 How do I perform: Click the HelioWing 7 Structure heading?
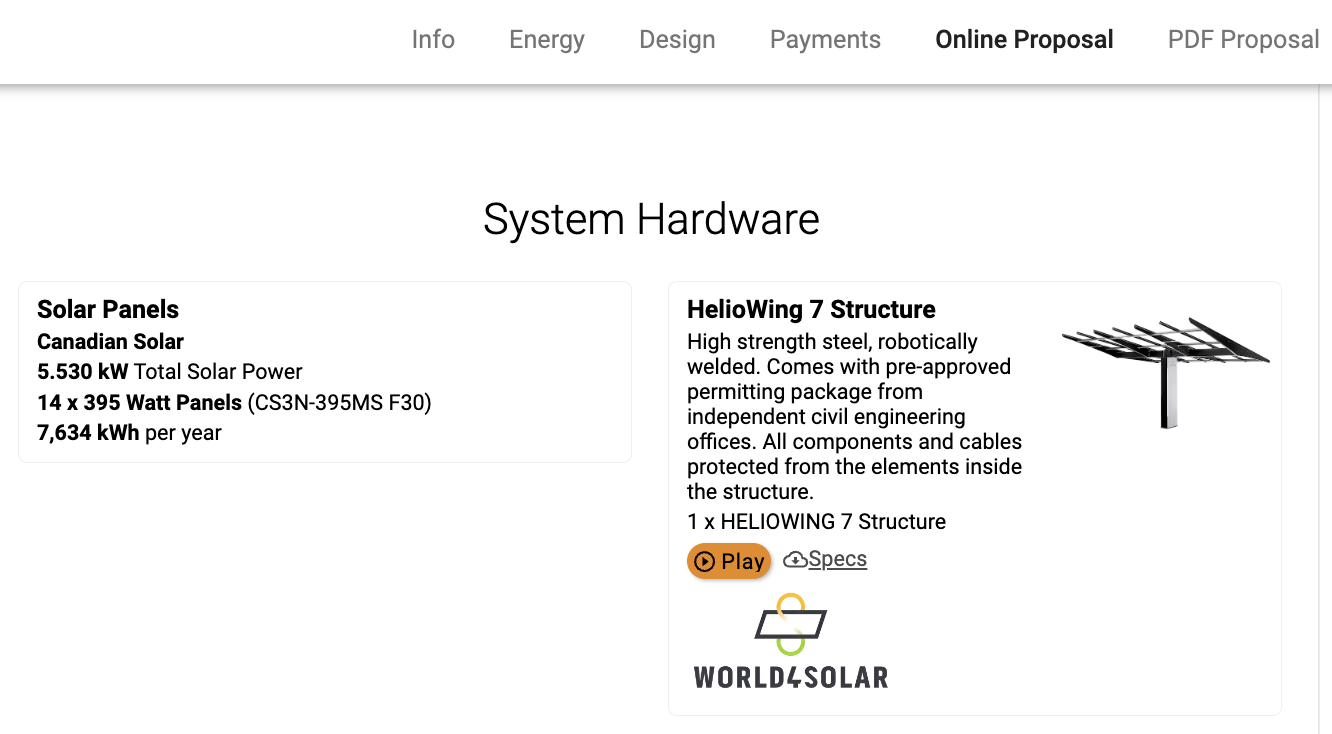coord(810,309)
